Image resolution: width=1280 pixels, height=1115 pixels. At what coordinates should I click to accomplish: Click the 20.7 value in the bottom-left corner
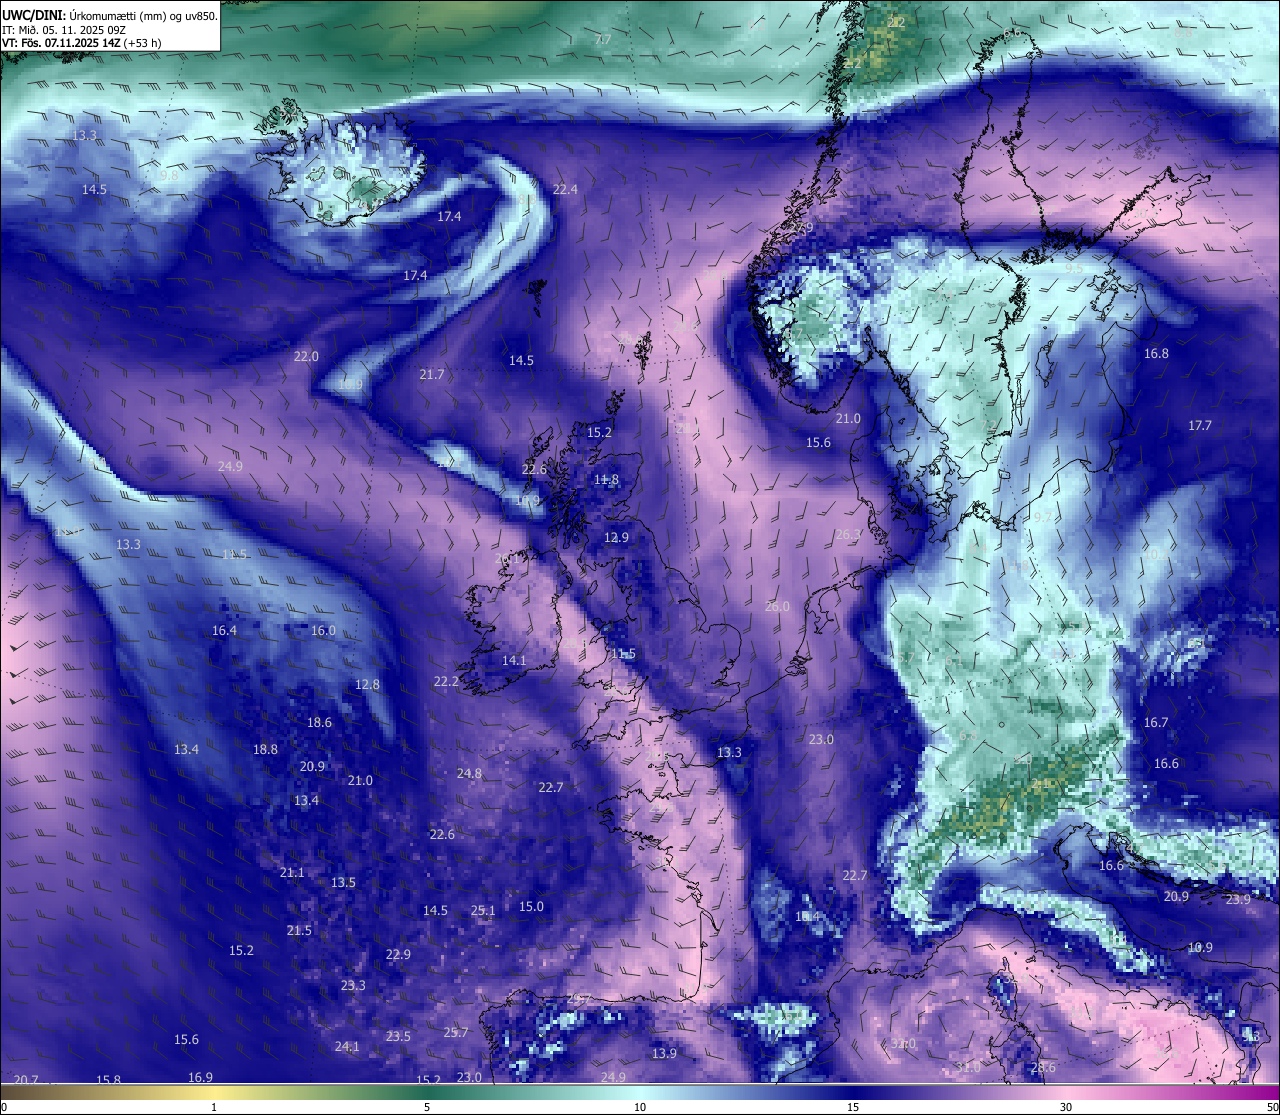point(26,1079)
